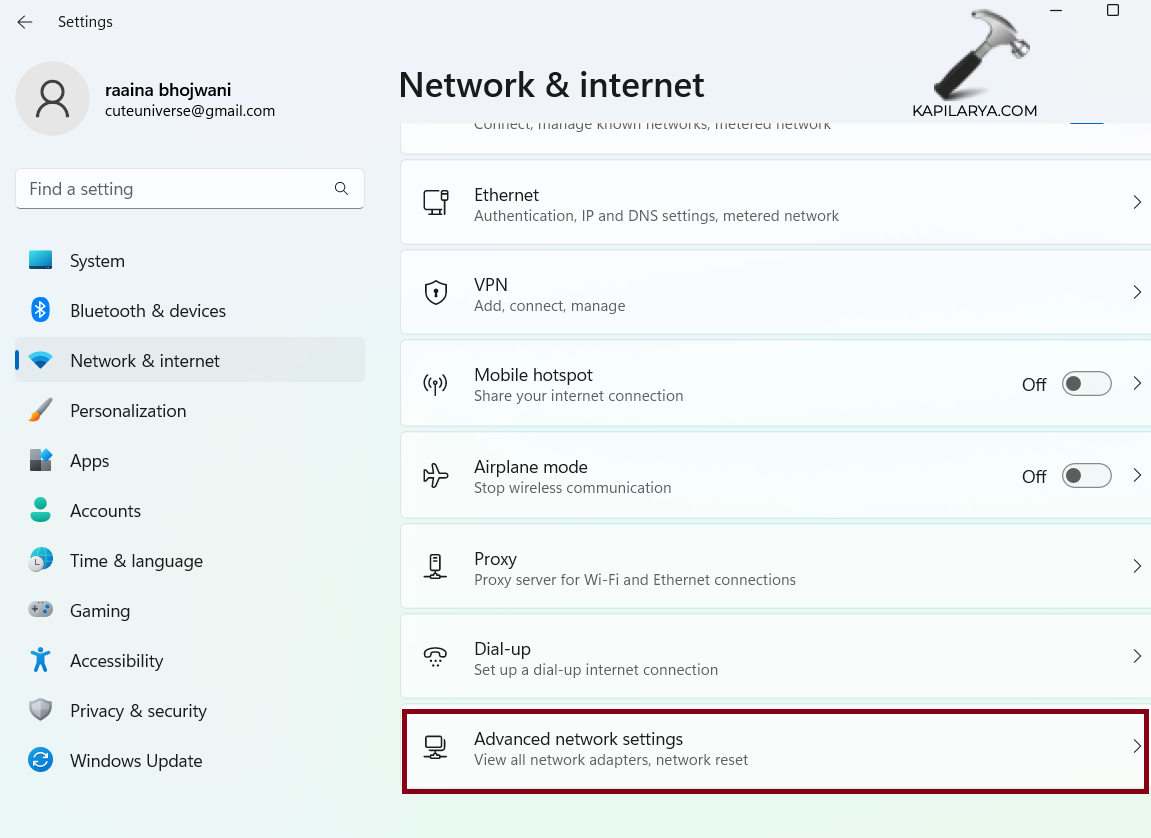
Task: Click the back arrow in Settings header
Action: tap(25, 22)
